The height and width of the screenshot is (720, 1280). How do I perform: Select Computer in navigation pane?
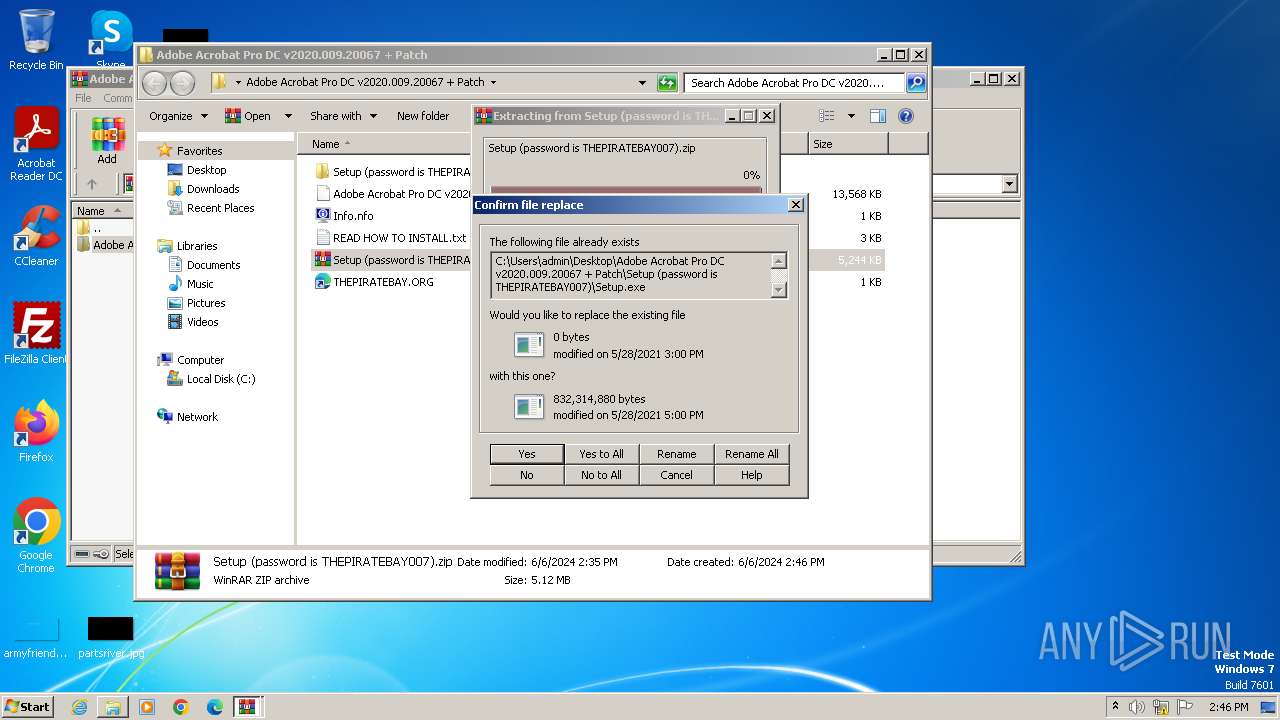200,360
